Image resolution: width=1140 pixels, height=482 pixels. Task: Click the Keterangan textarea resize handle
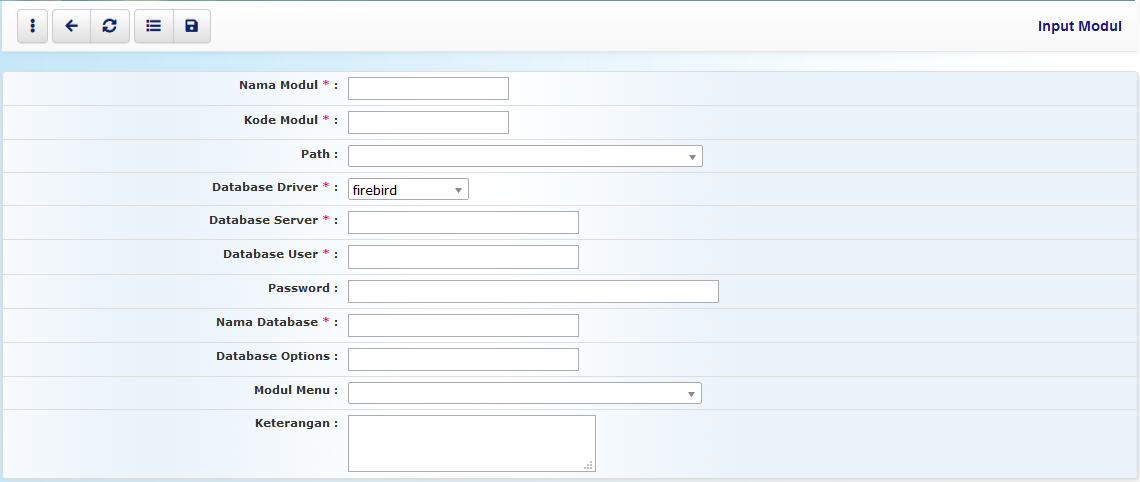click(x=589, y=465)
